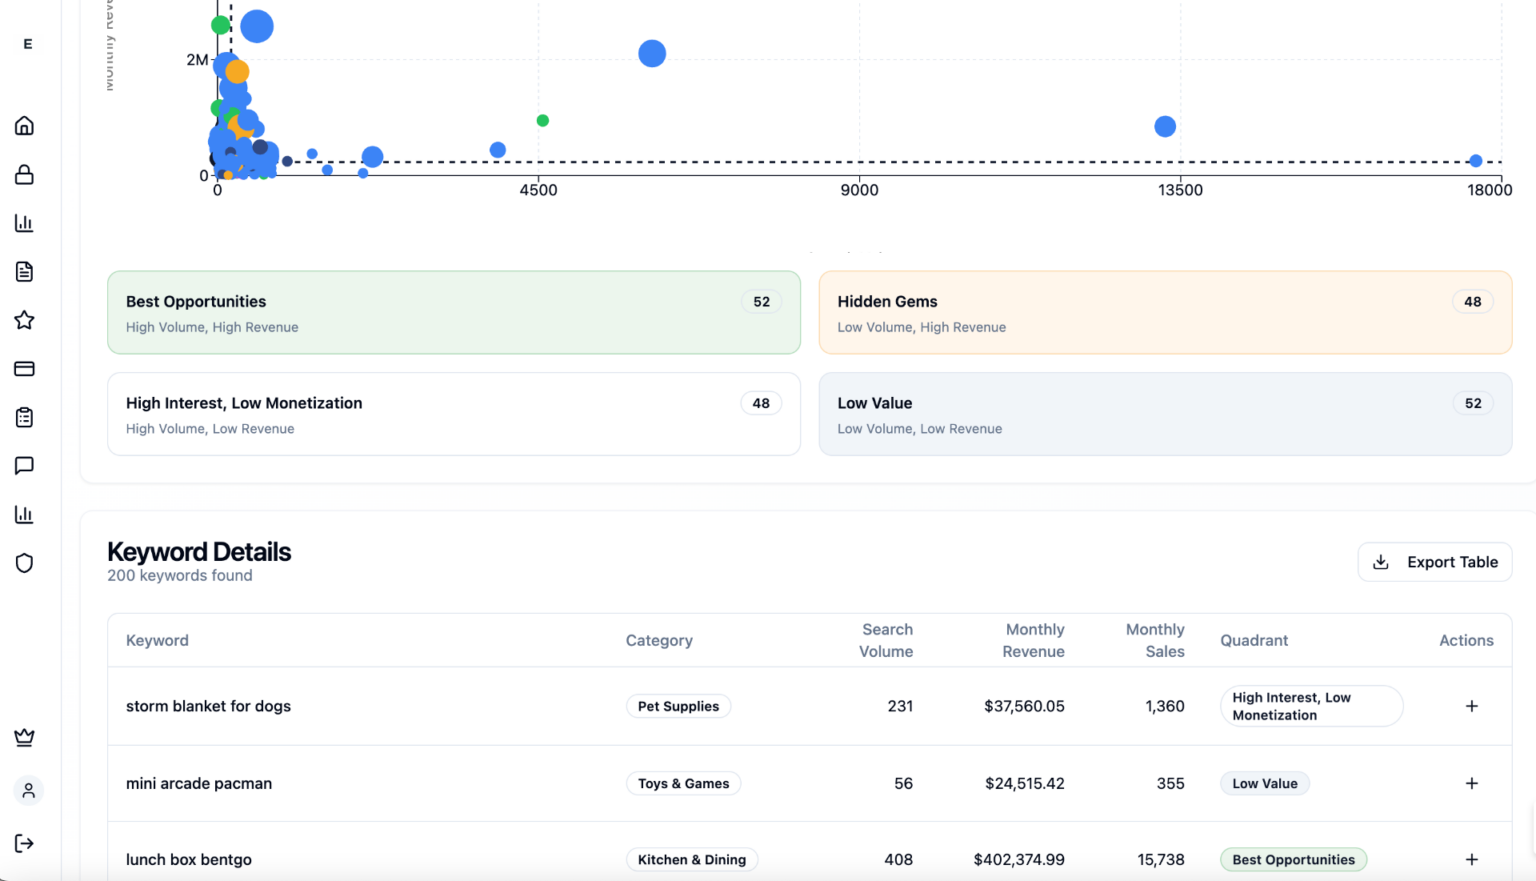1536x881 pixels.
Task: Filter by Hidden Gems quadrant card
Action: (x=1165, y=312)
